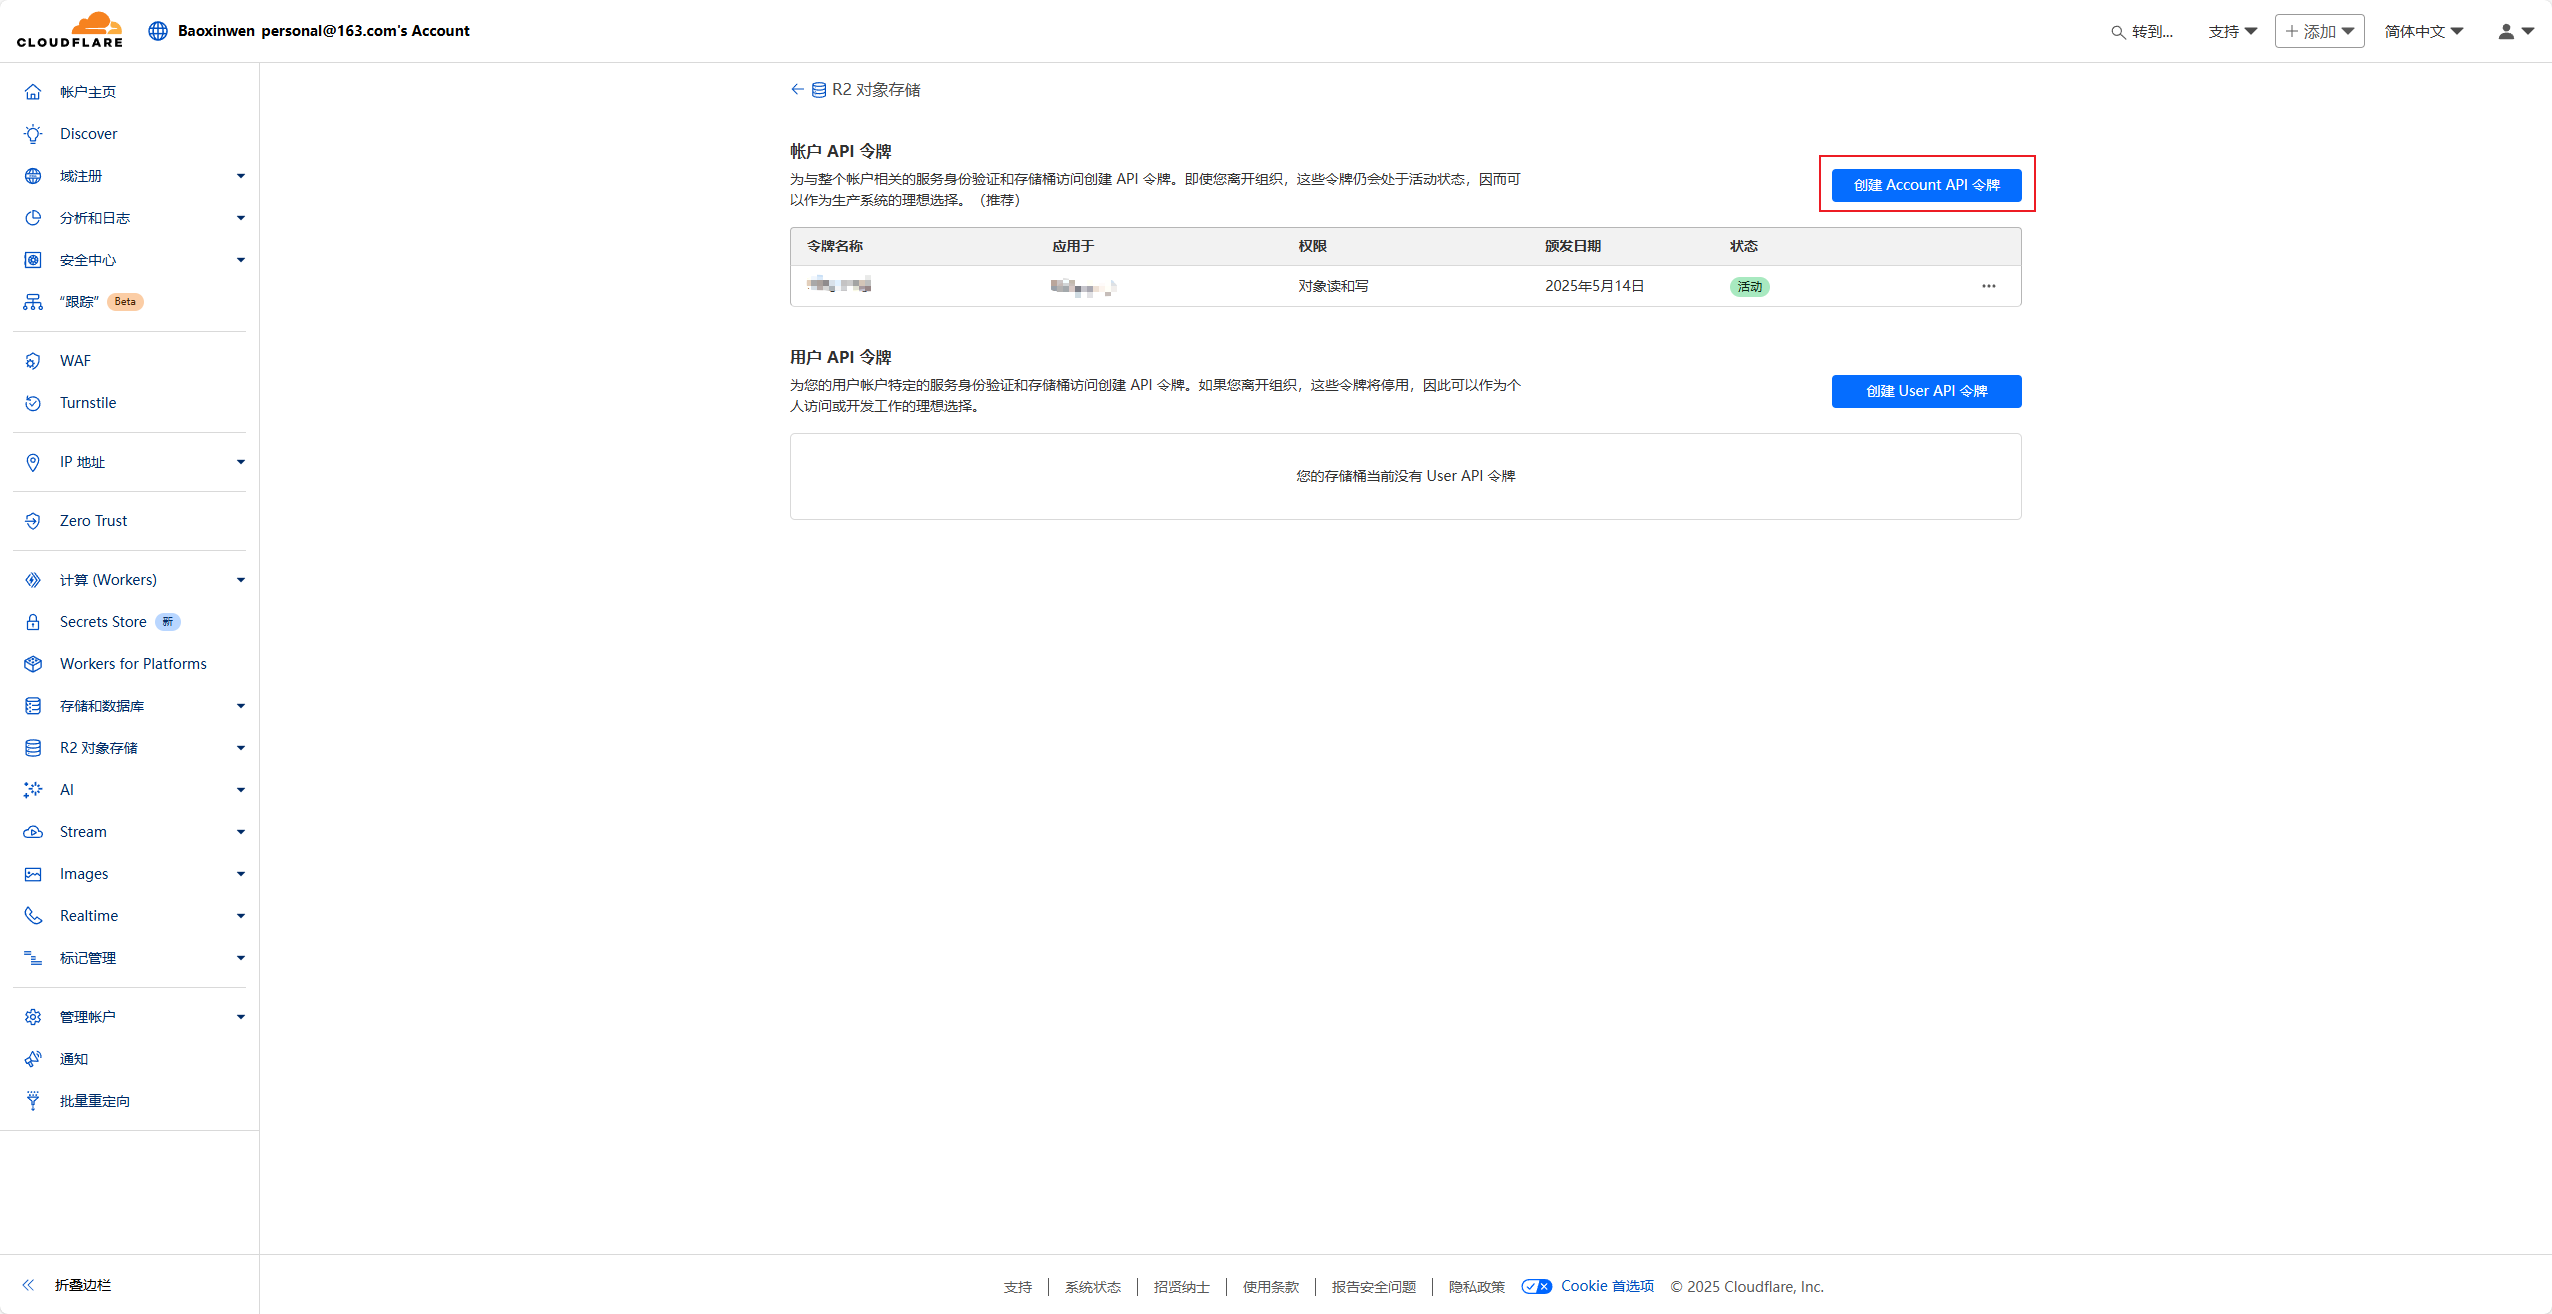Click the 计算 (Workers) icon
This screenshot has height=1314, width=2552.
coord(33,580)
